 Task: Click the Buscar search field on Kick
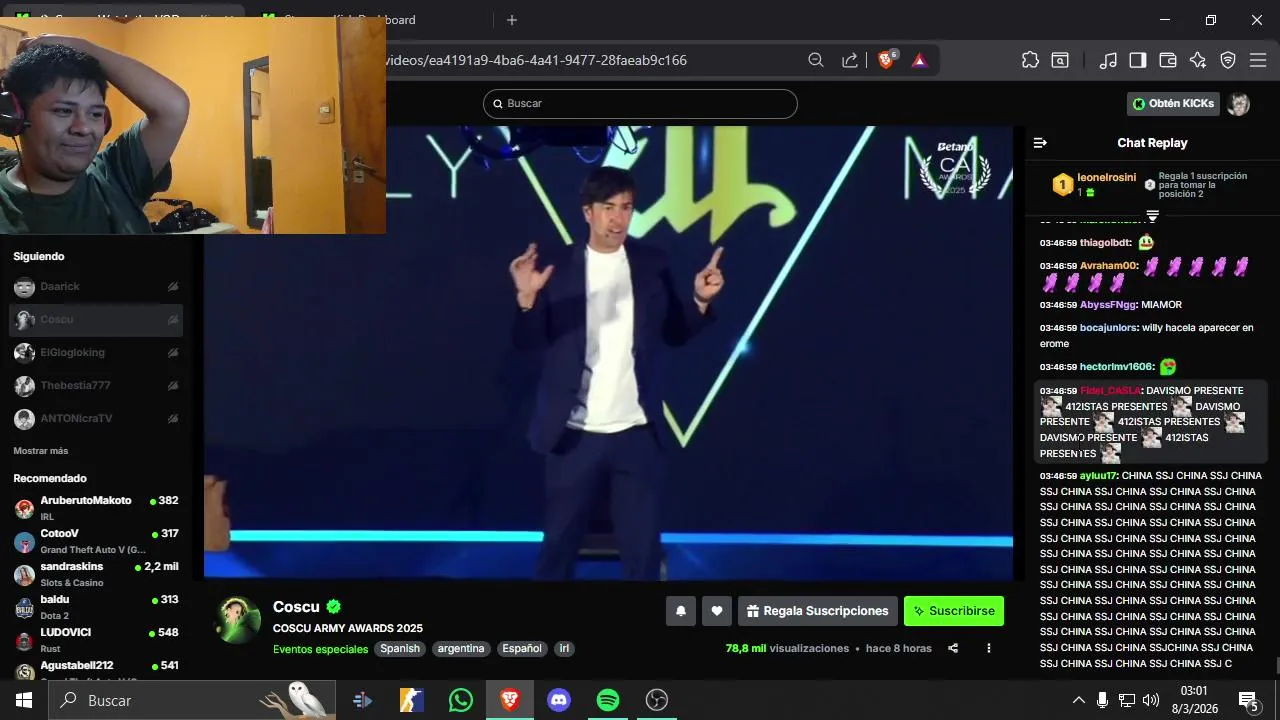[640, 104]
